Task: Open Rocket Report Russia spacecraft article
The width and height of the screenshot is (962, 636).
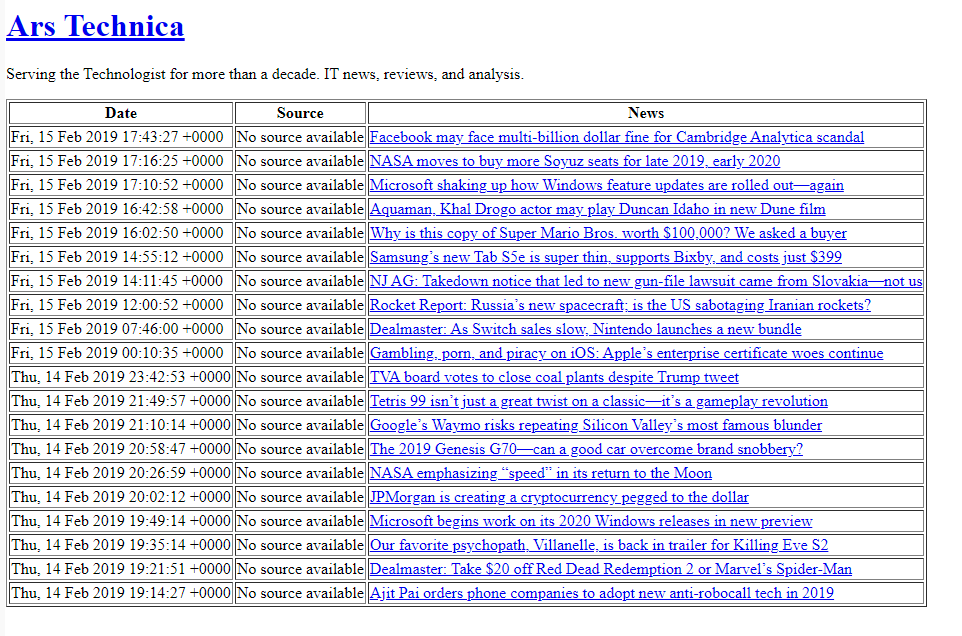Action: tap(620, 304)
